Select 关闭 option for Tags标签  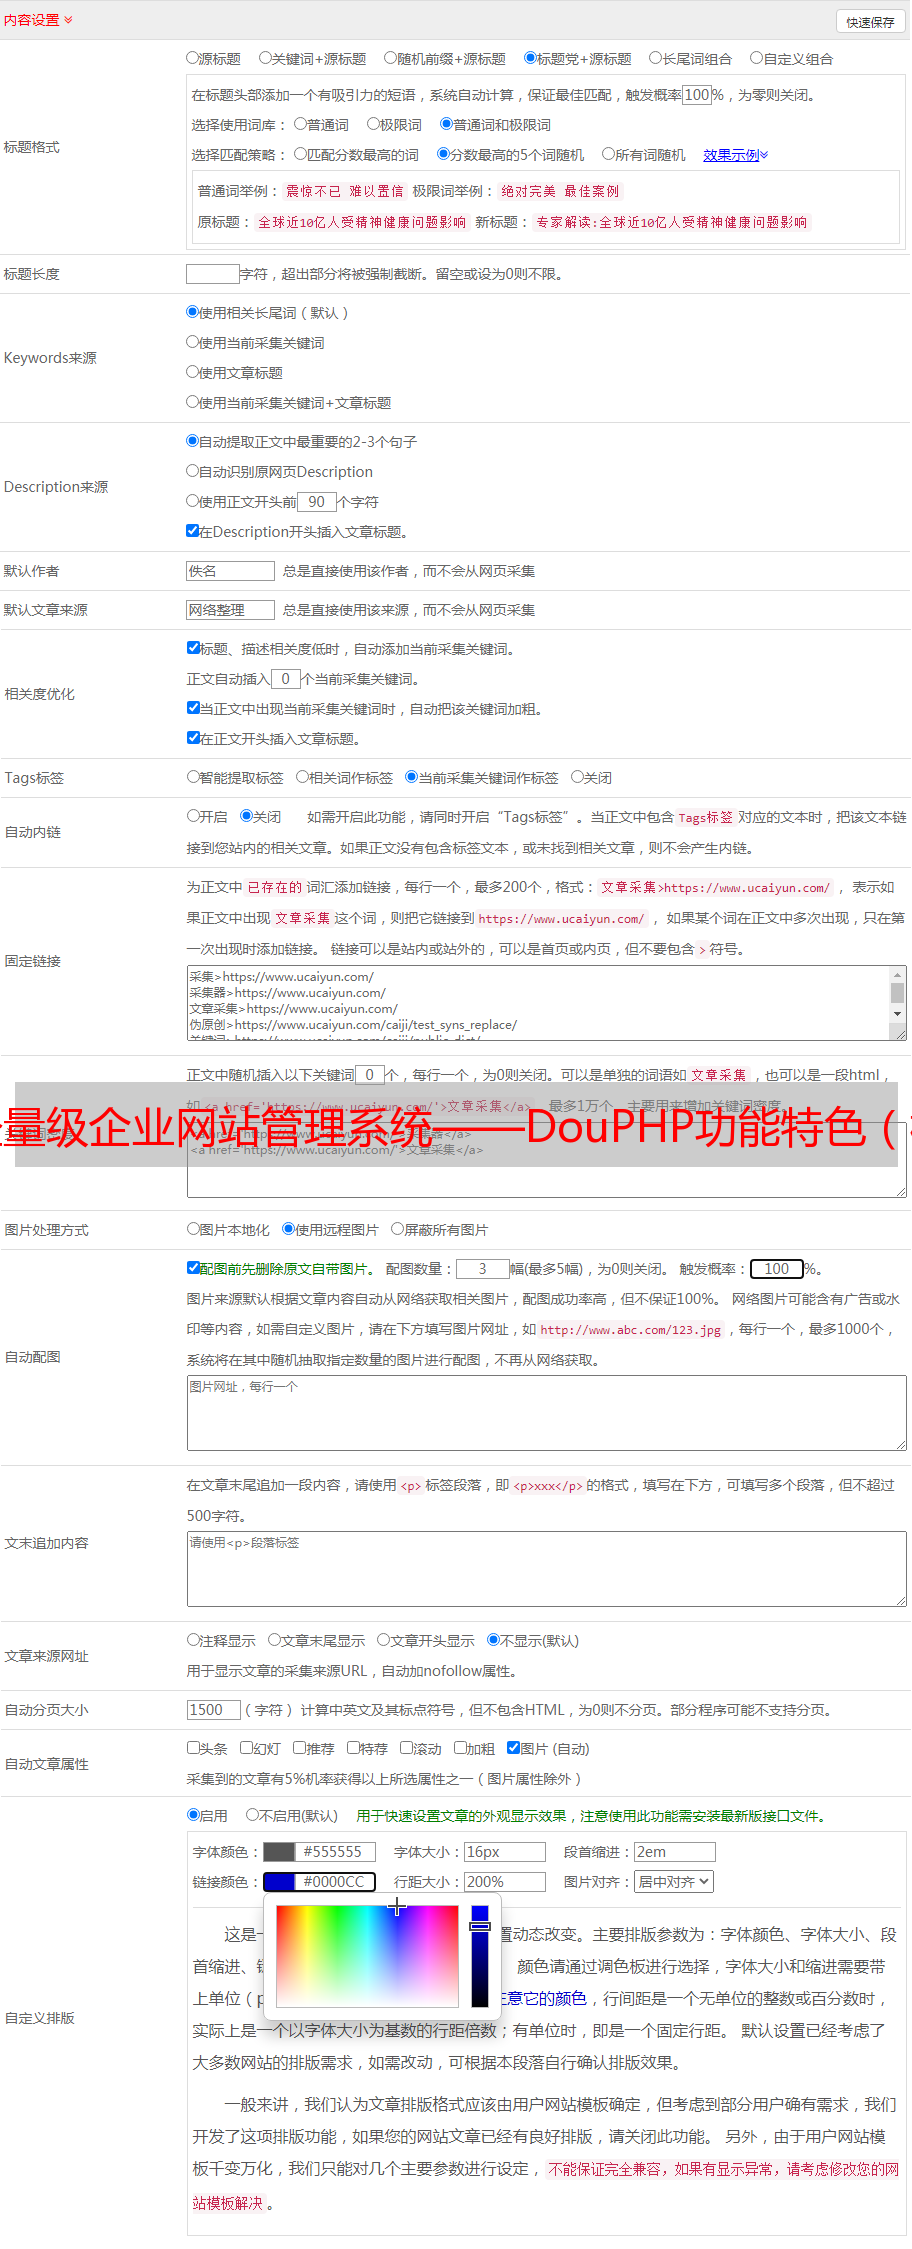(x=577, y=777)
